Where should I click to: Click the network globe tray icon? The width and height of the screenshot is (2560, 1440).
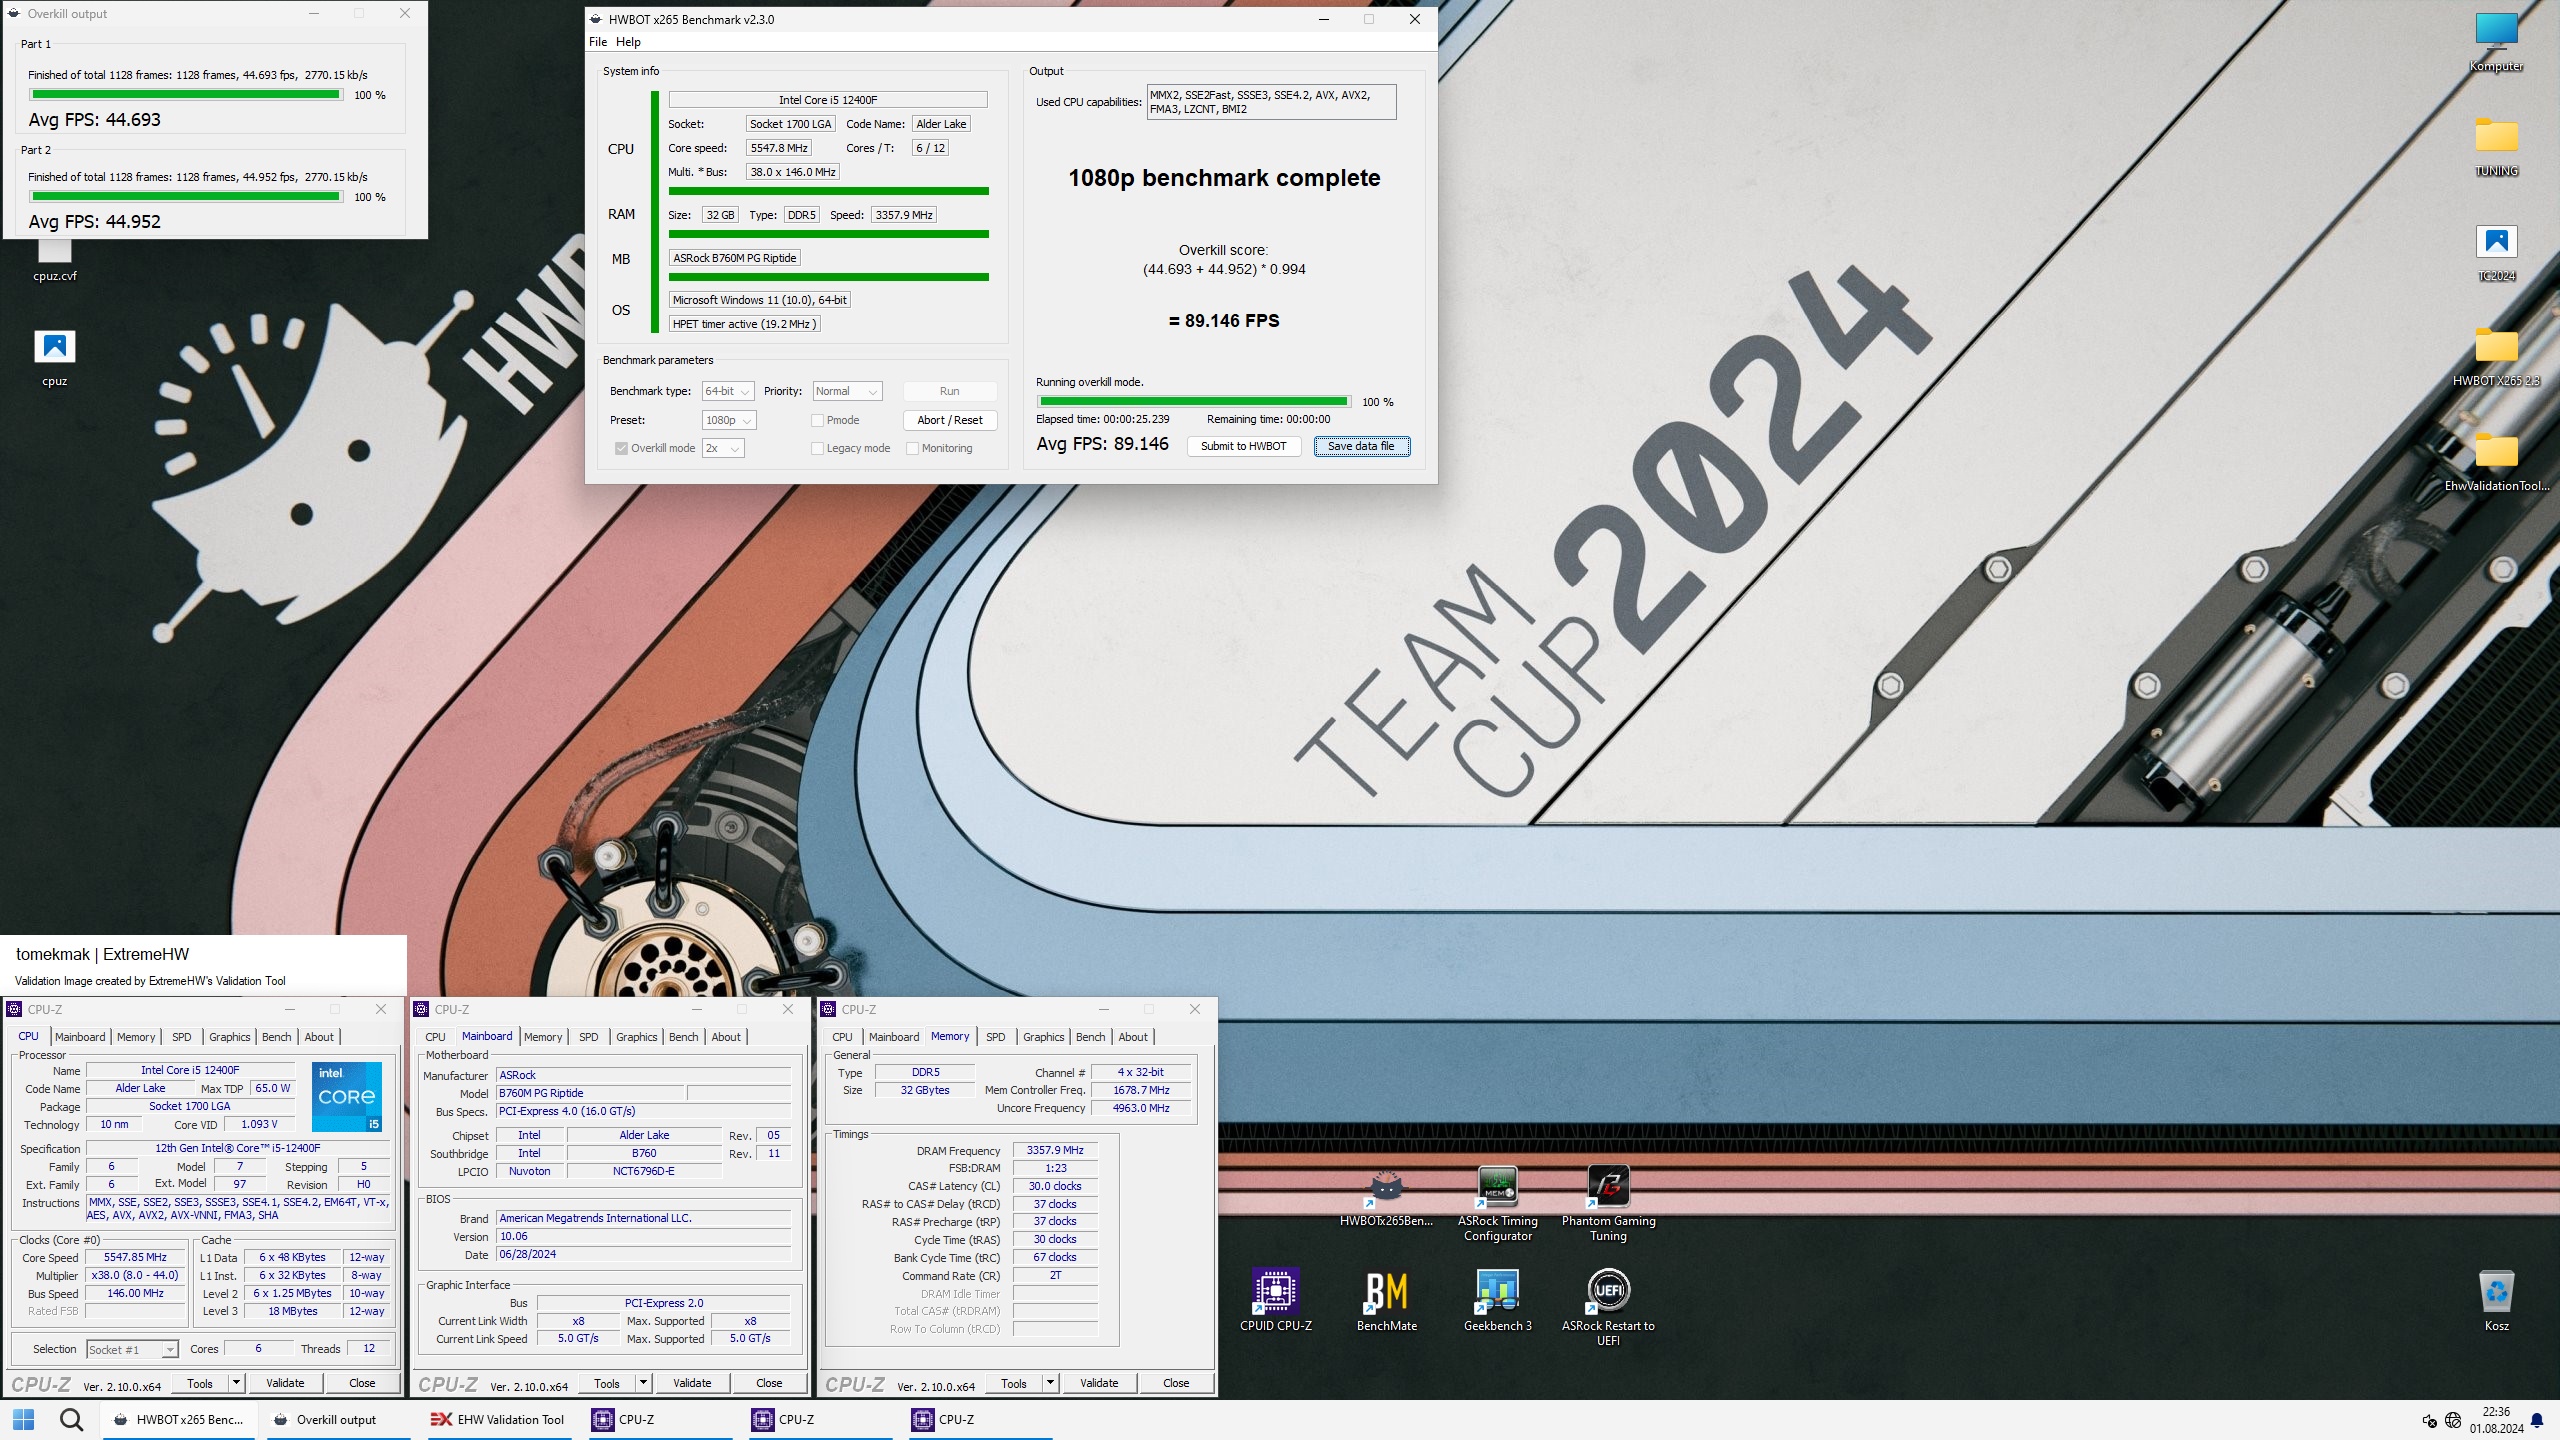pos(2452,1420)
